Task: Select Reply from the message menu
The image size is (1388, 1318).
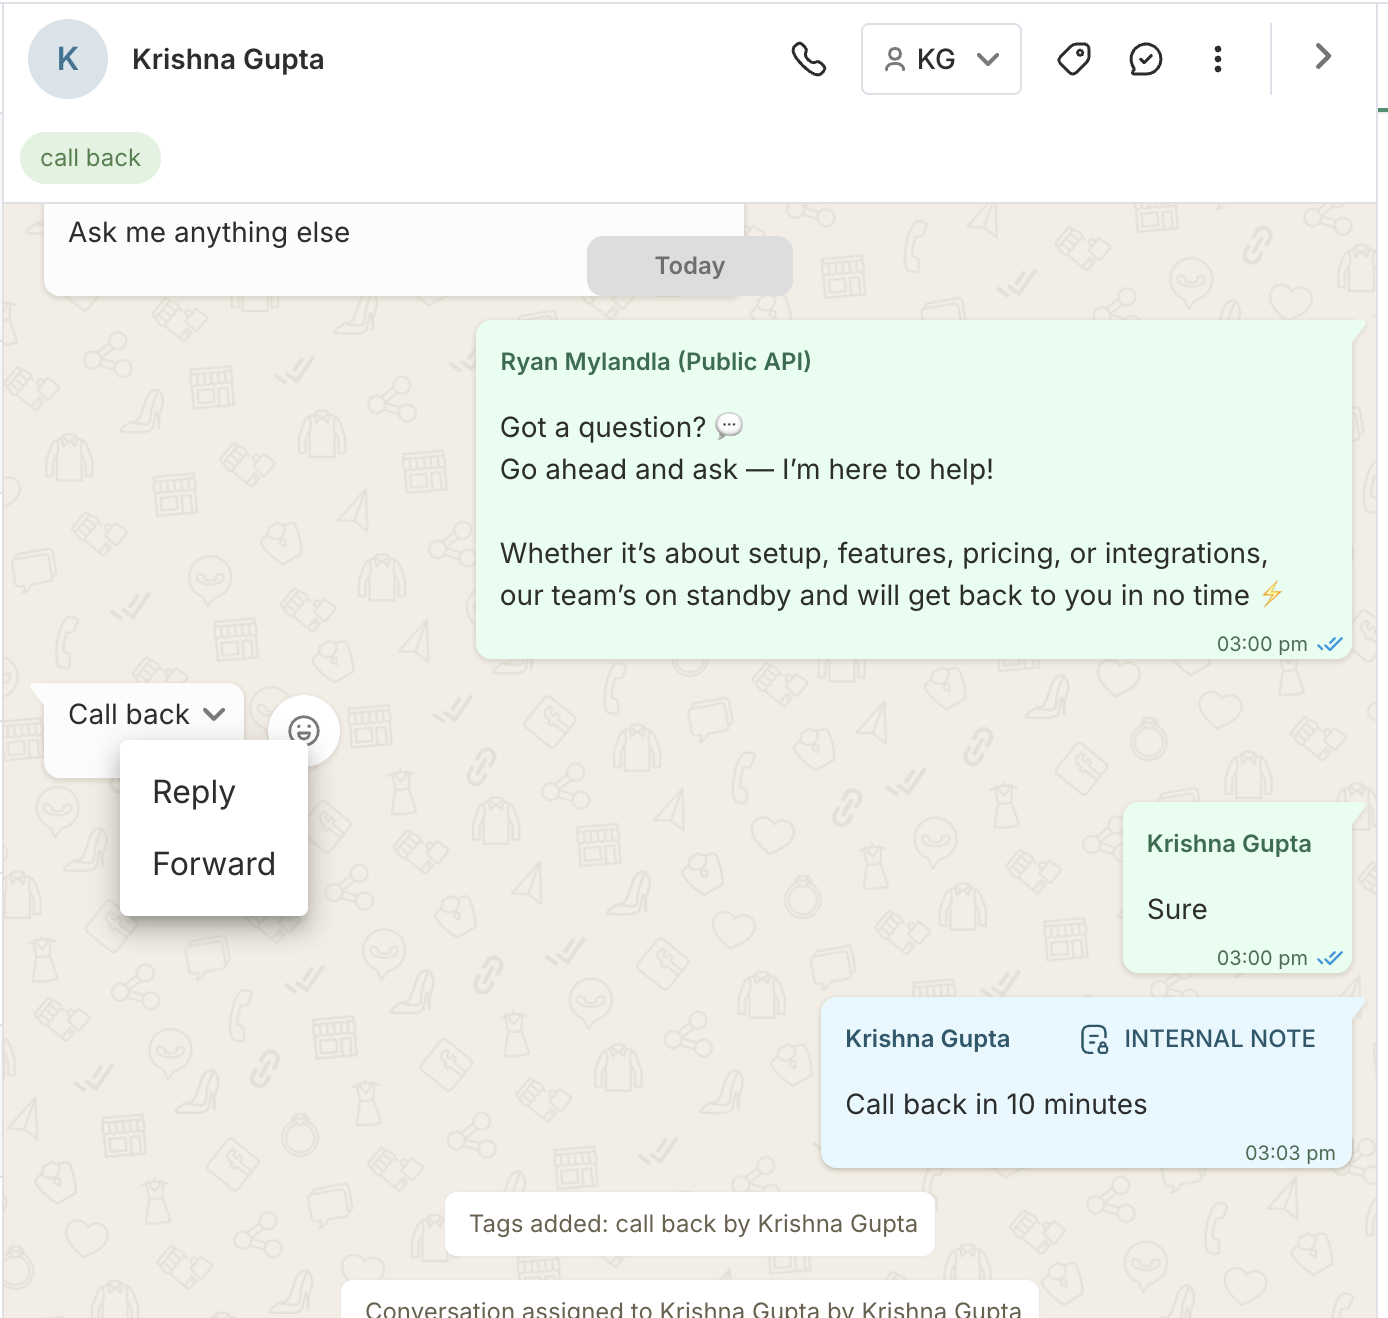Action: (194, 792)
